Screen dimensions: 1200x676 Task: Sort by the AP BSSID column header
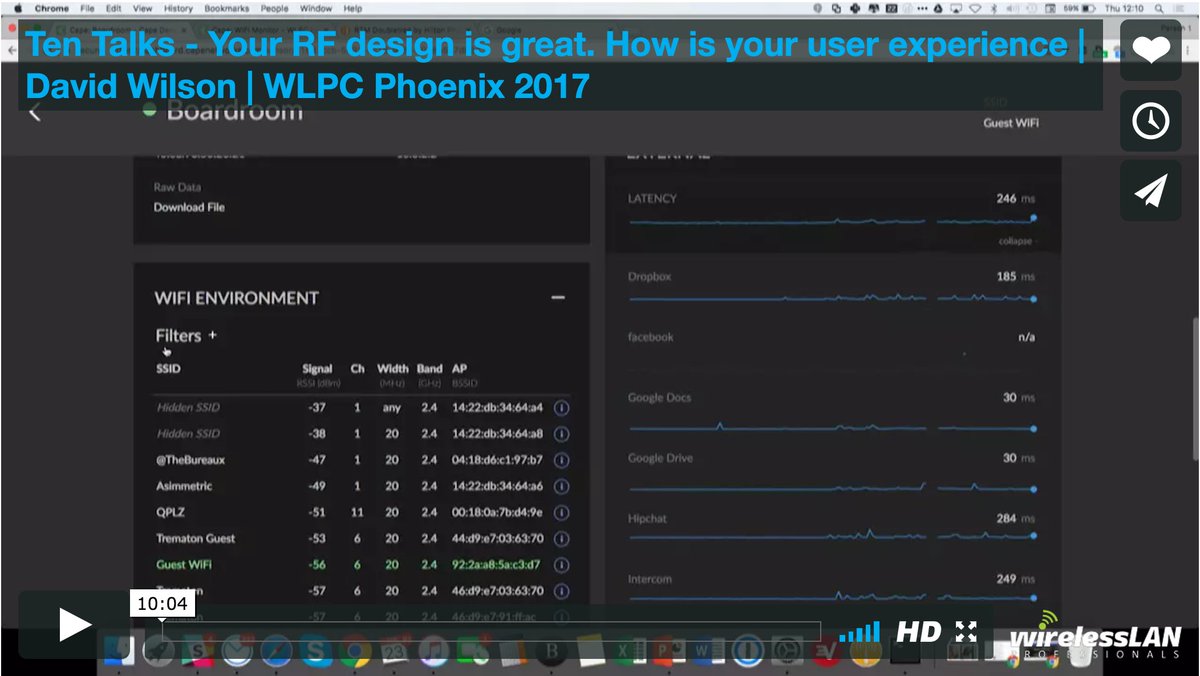[x=459, y=369]
